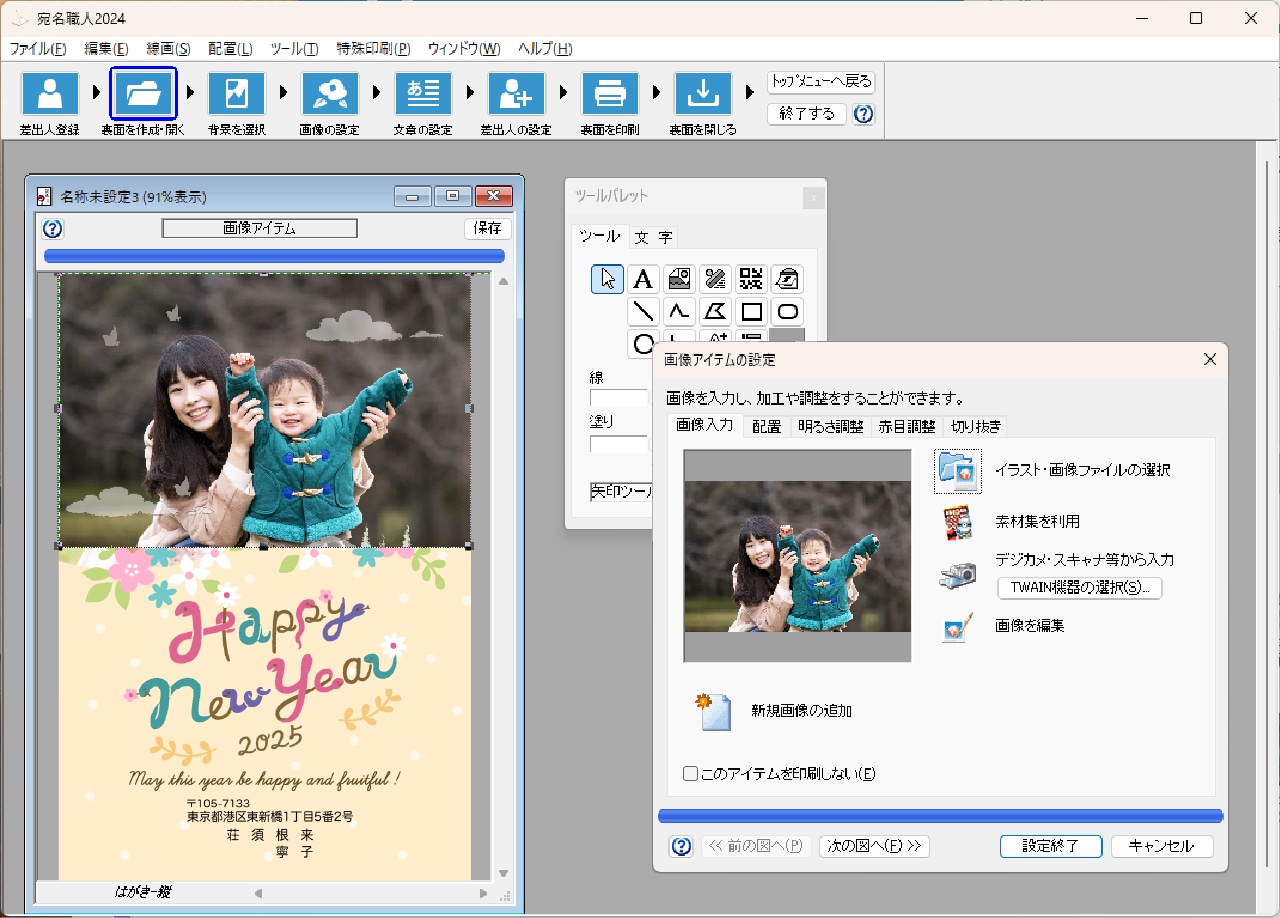The height and width of the screenshot is (918, 1280).
Task: Open the 差出人登録 sender registration step
Action: pyautogui.click(x=50, y=94)
